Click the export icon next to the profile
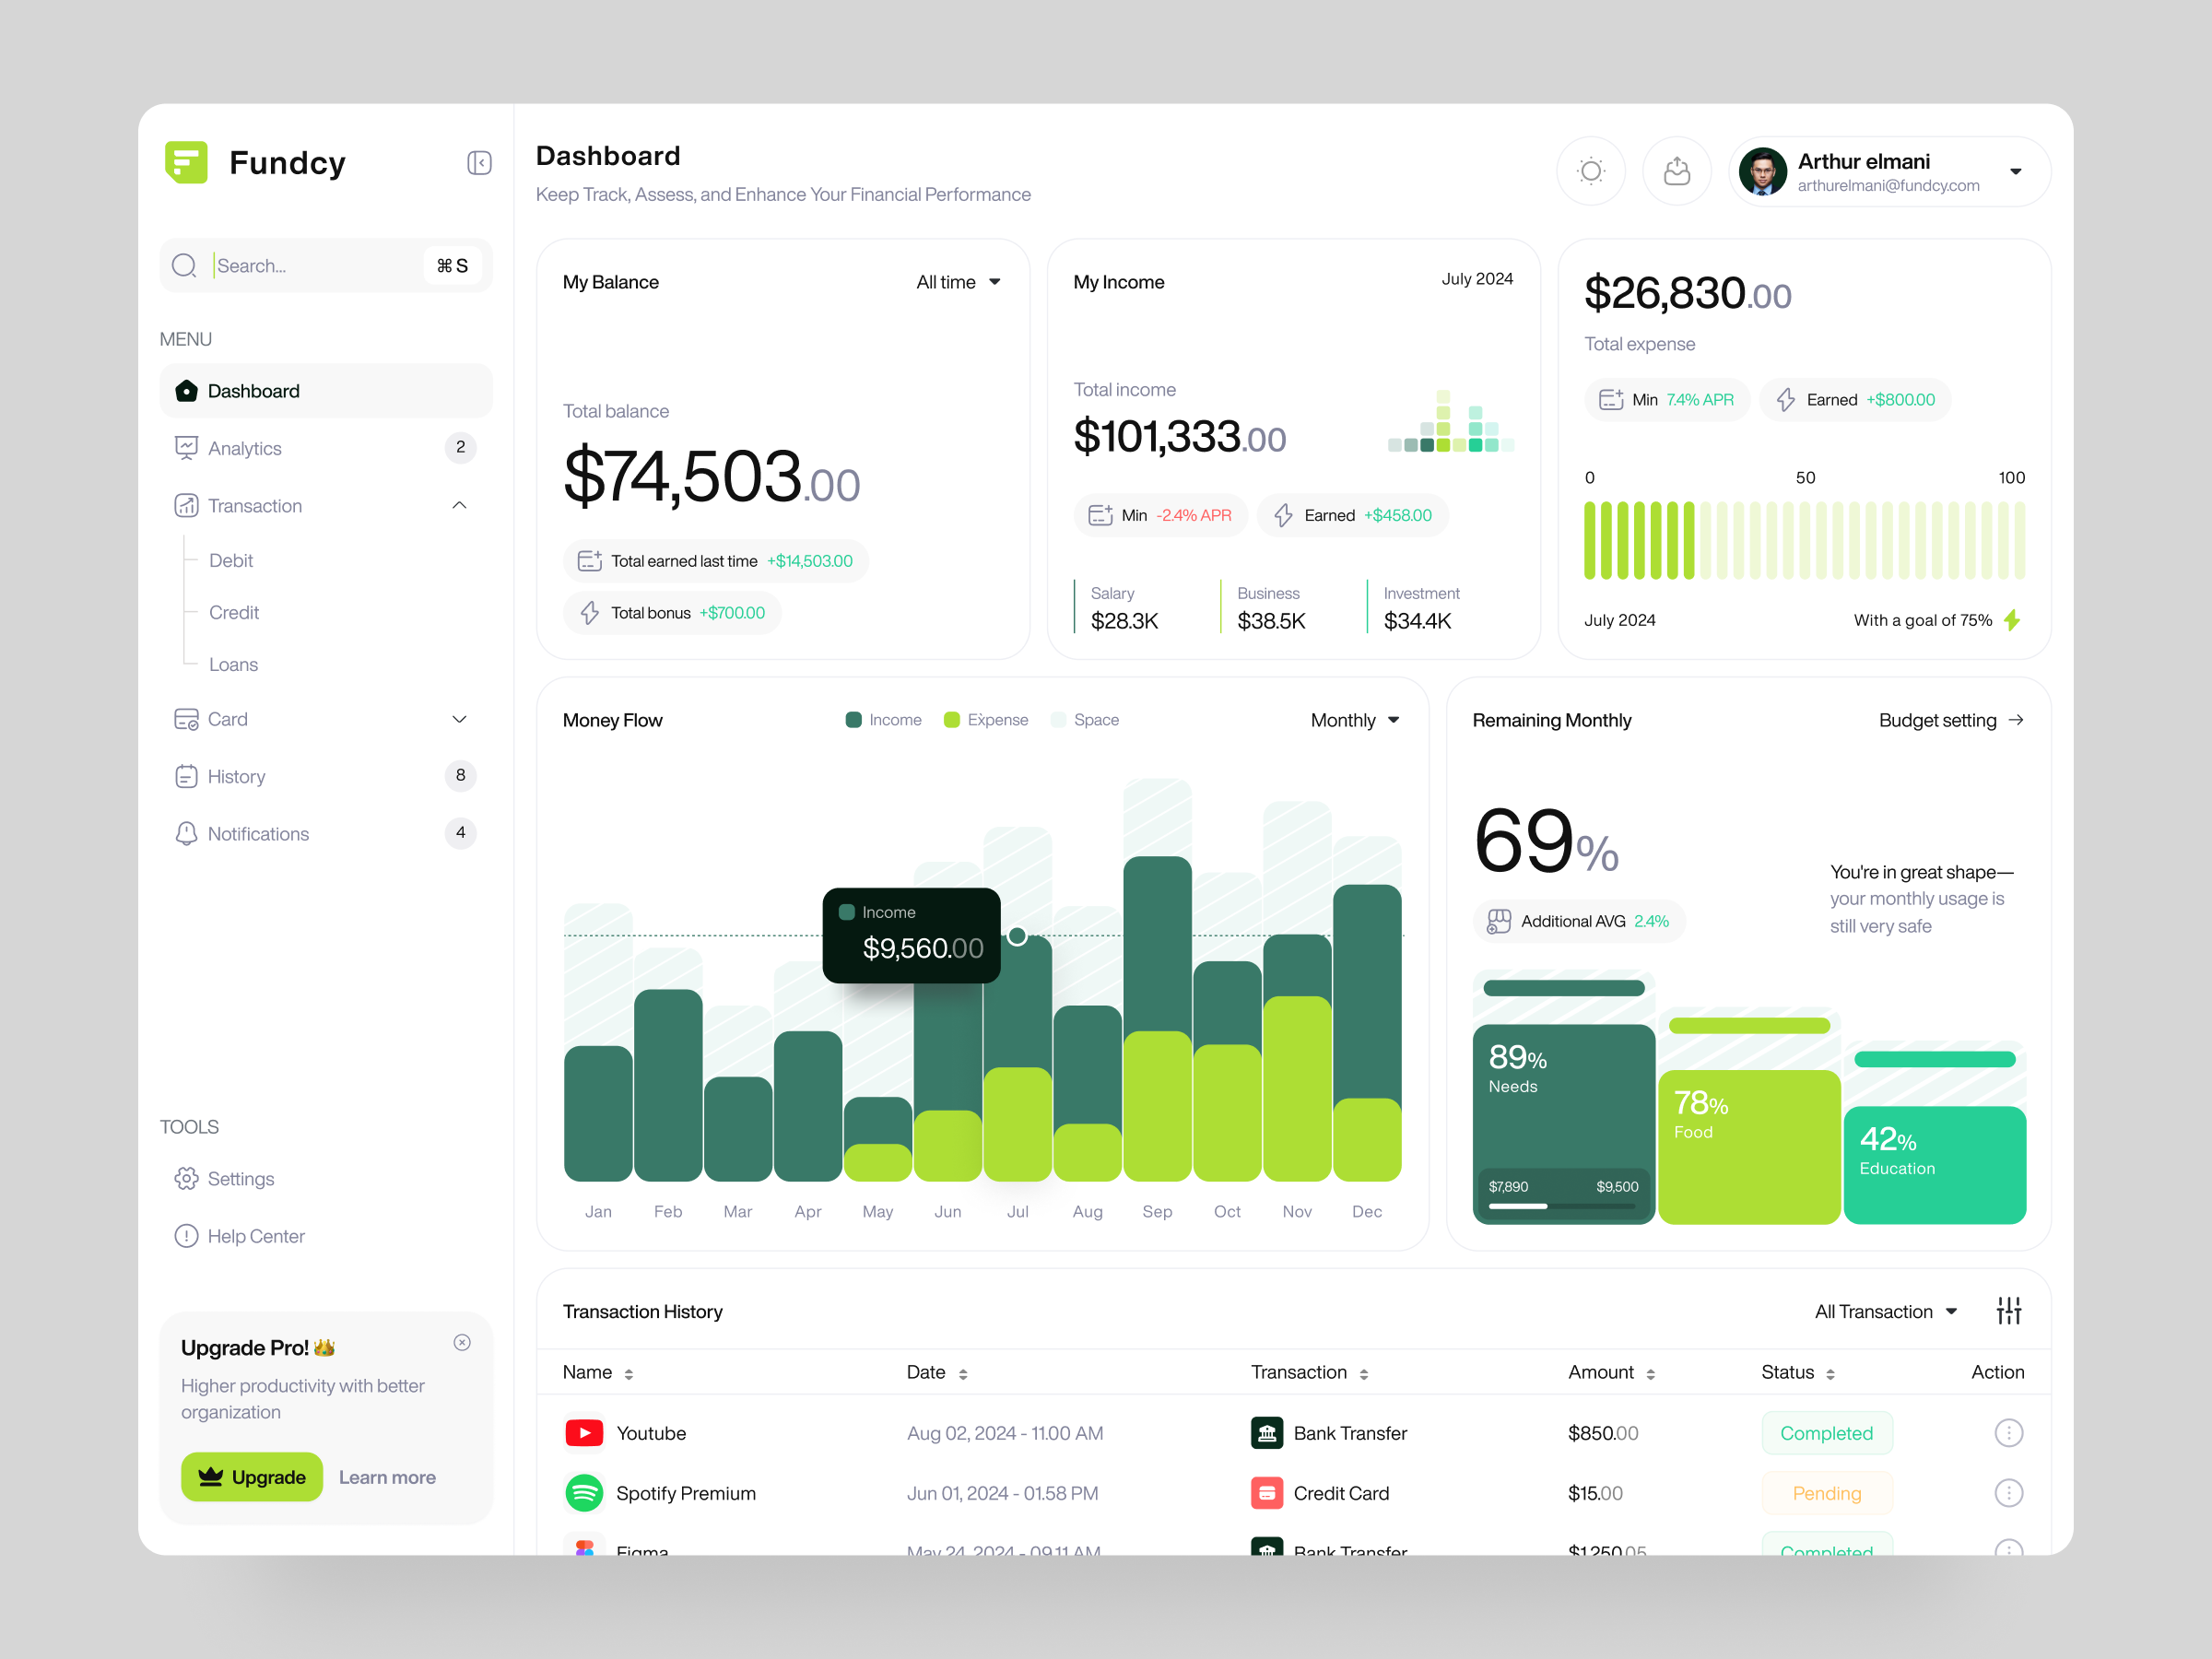Screen dimensions: 2212x1659 coord(1677,171)
